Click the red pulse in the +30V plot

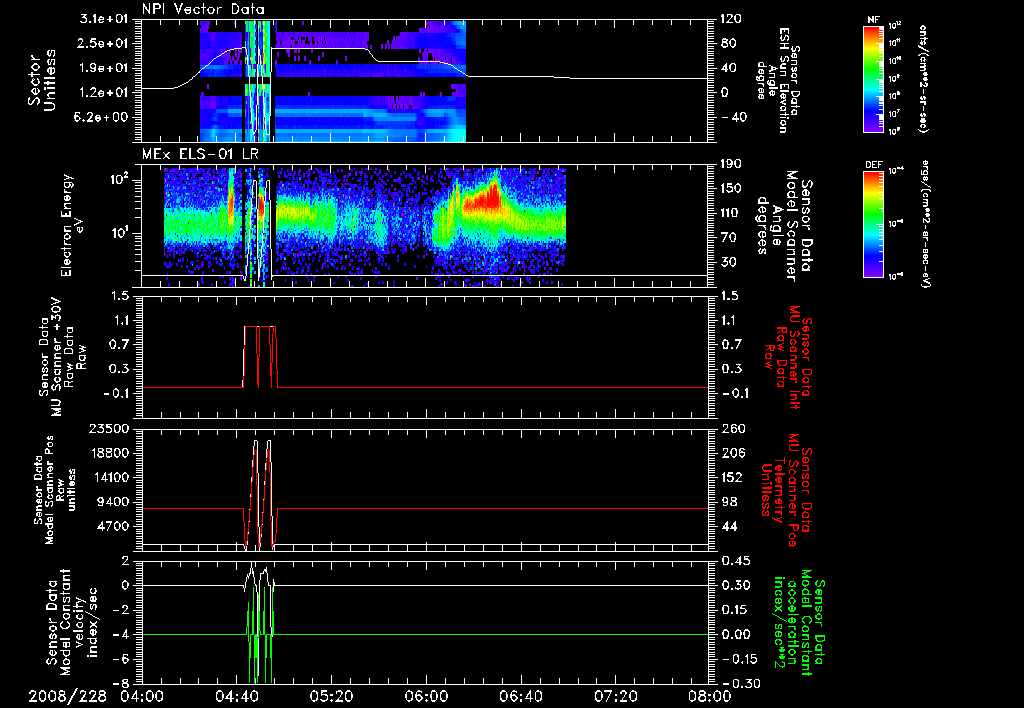pyautogui.click(x=260, y=356)
